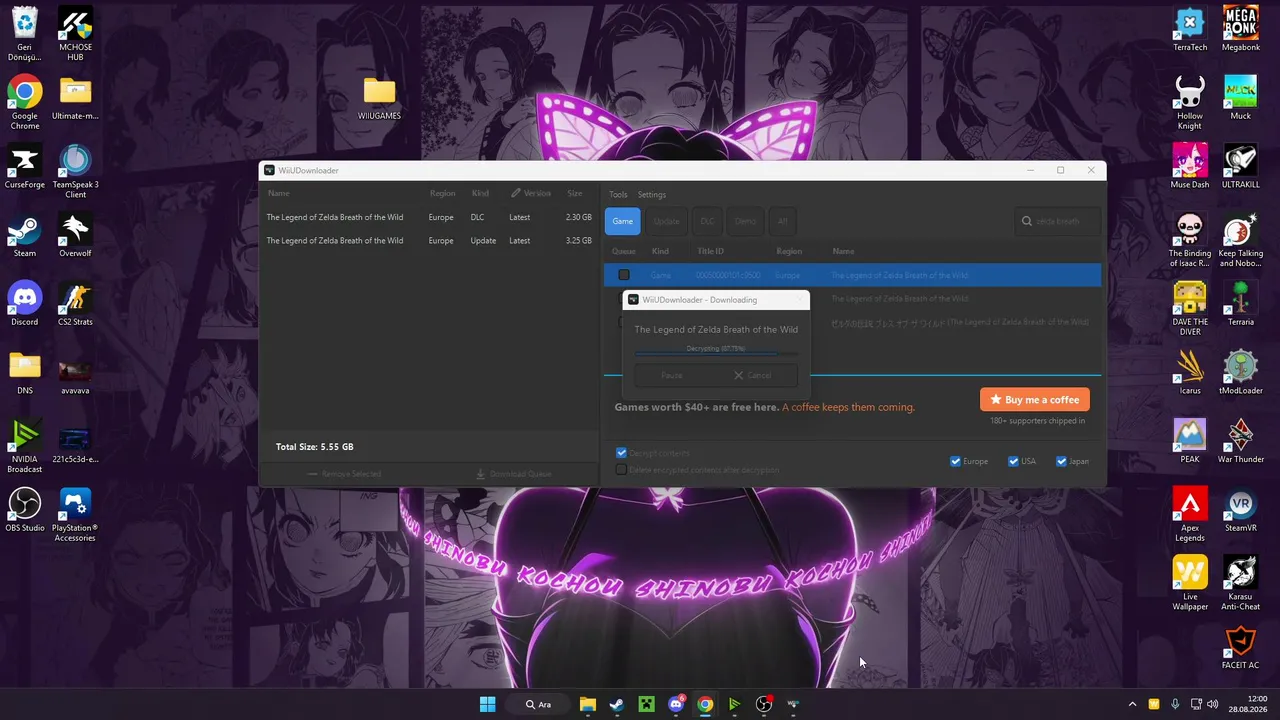Image resolution: width=1280 pixels, height=720 pixels.
Task: Open the tModLoader desktop shortcut
Action: coord(1241,373)
